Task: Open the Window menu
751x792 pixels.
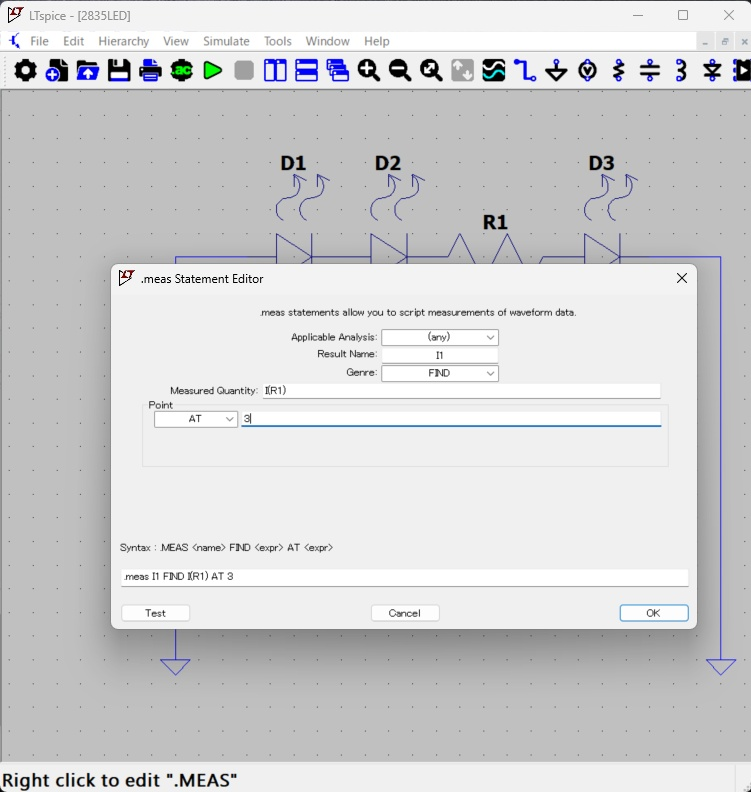Action: pyautogui.click(x=327, y=41)
